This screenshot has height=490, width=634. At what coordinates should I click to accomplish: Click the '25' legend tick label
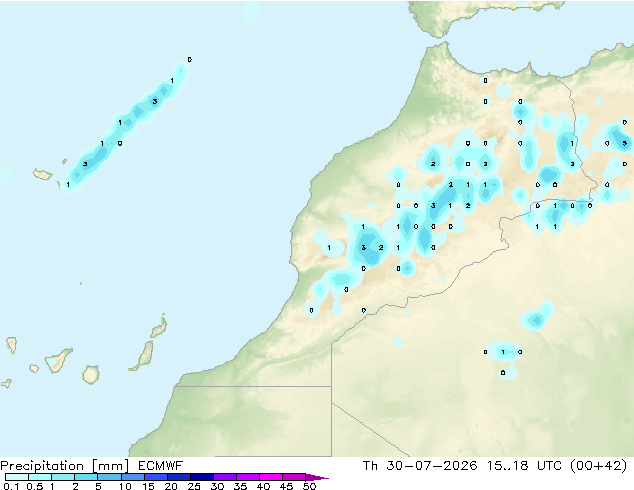[x=194, y=486]
